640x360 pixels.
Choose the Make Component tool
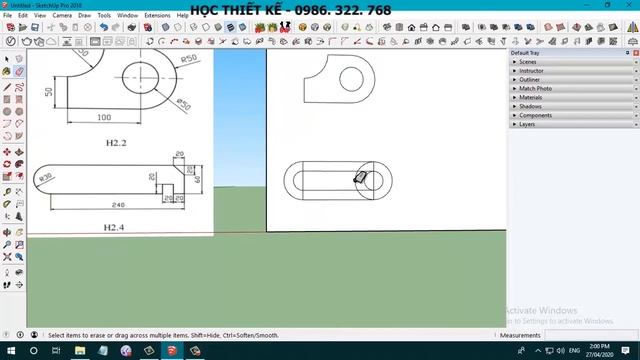(x=19, y=59)
